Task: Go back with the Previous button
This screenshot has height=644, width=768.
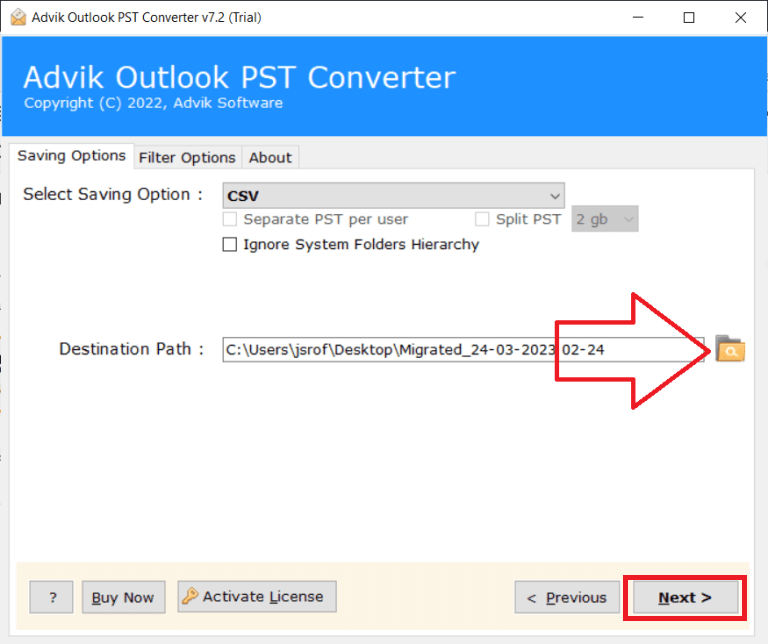Action: (x=567, y=597)
